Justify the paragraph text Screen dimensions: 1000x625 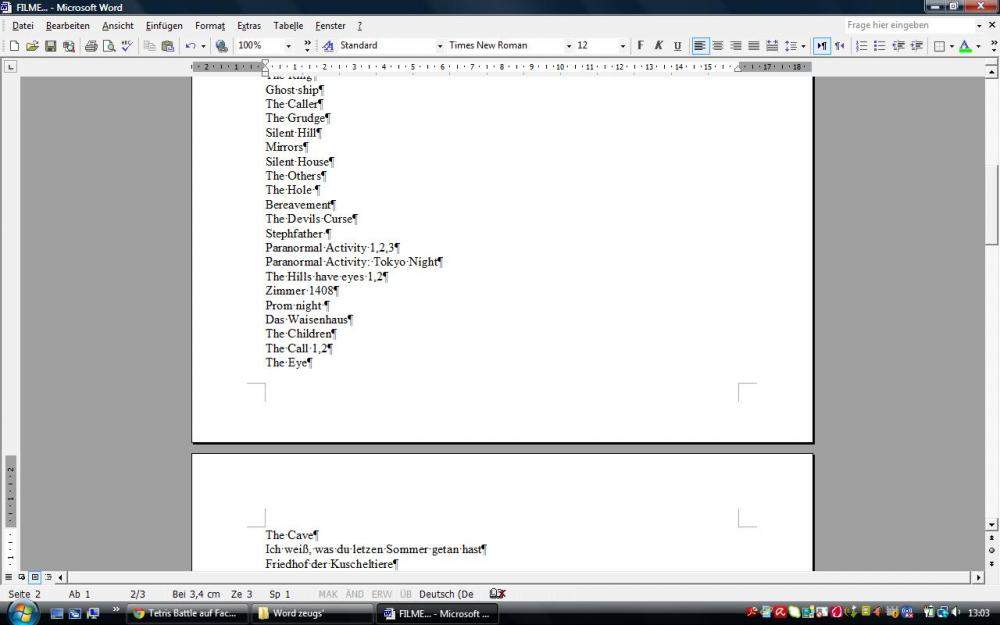pos(754,46)
